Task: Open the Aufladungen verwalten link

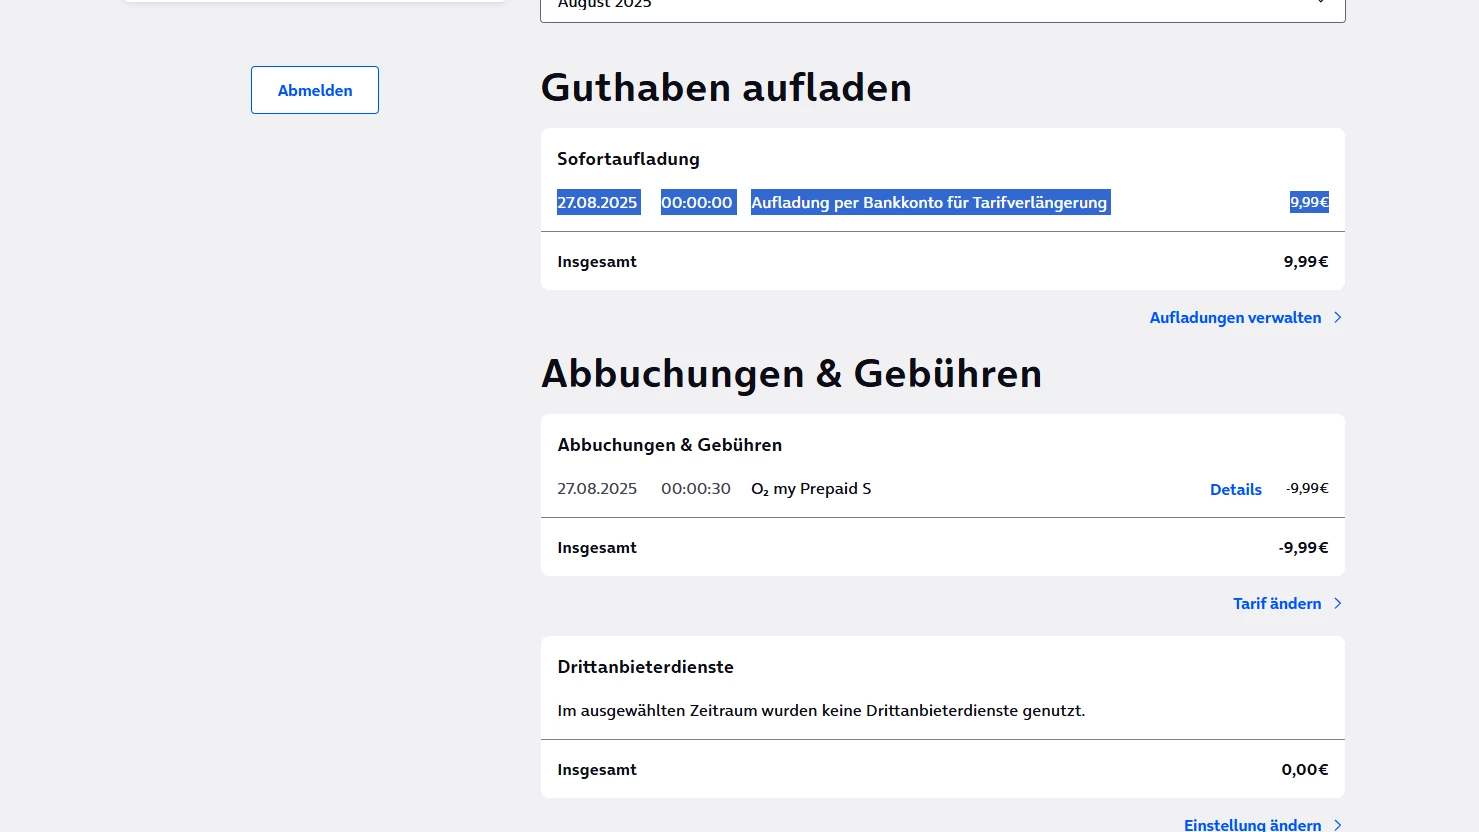Action: pos(1235,318)
